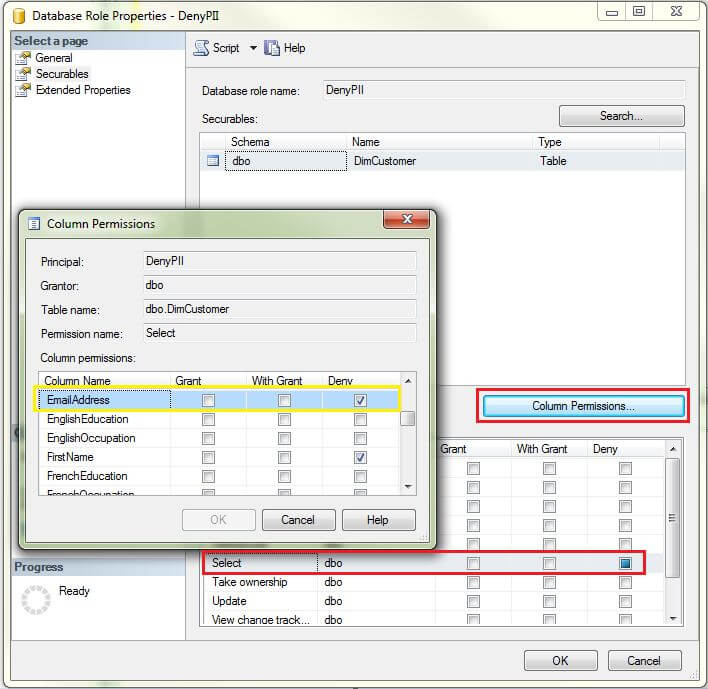Check With Grant for FrenchEducation
708x689 pixels.
[284, 476]
